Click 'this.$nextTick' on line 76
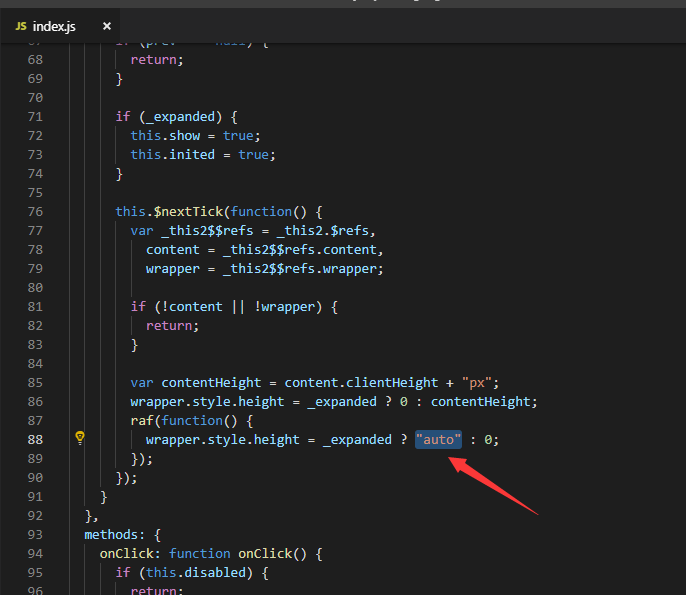This screenshot has width=686, height=595. (169, 211)
